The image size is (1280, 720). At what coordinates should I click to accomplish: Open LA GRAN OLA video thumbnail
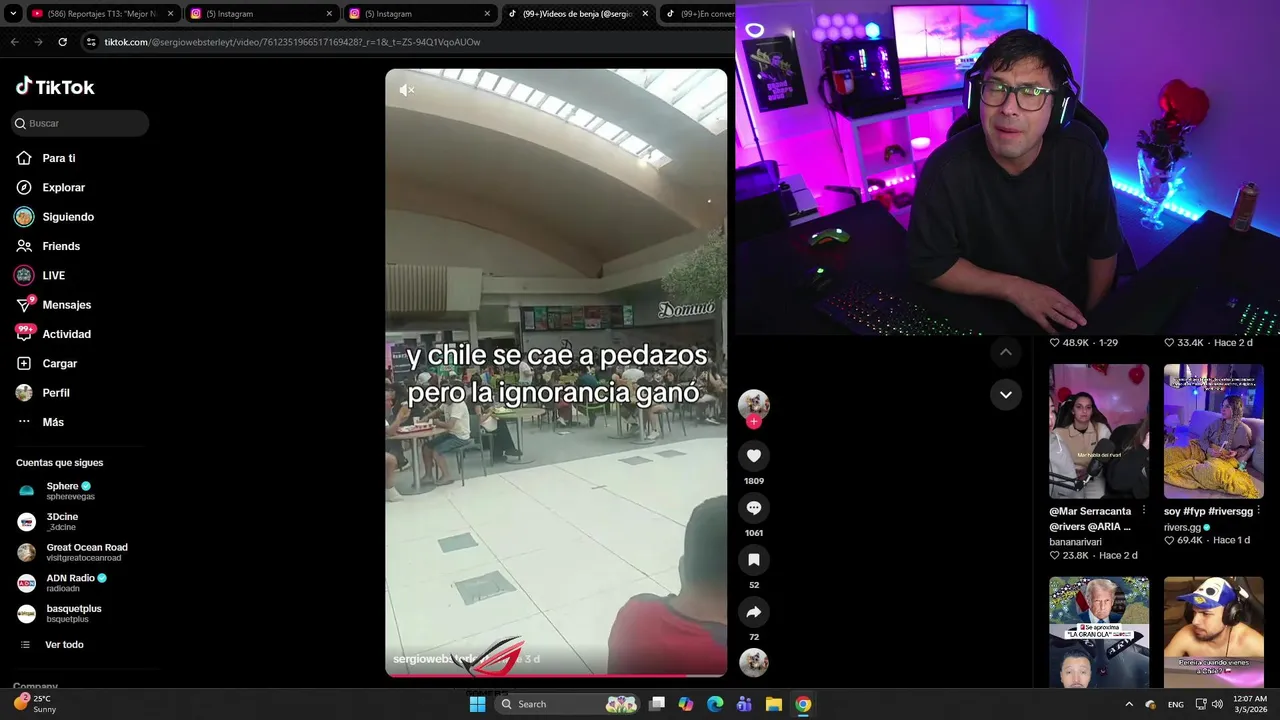click(x=1099, y=632)
